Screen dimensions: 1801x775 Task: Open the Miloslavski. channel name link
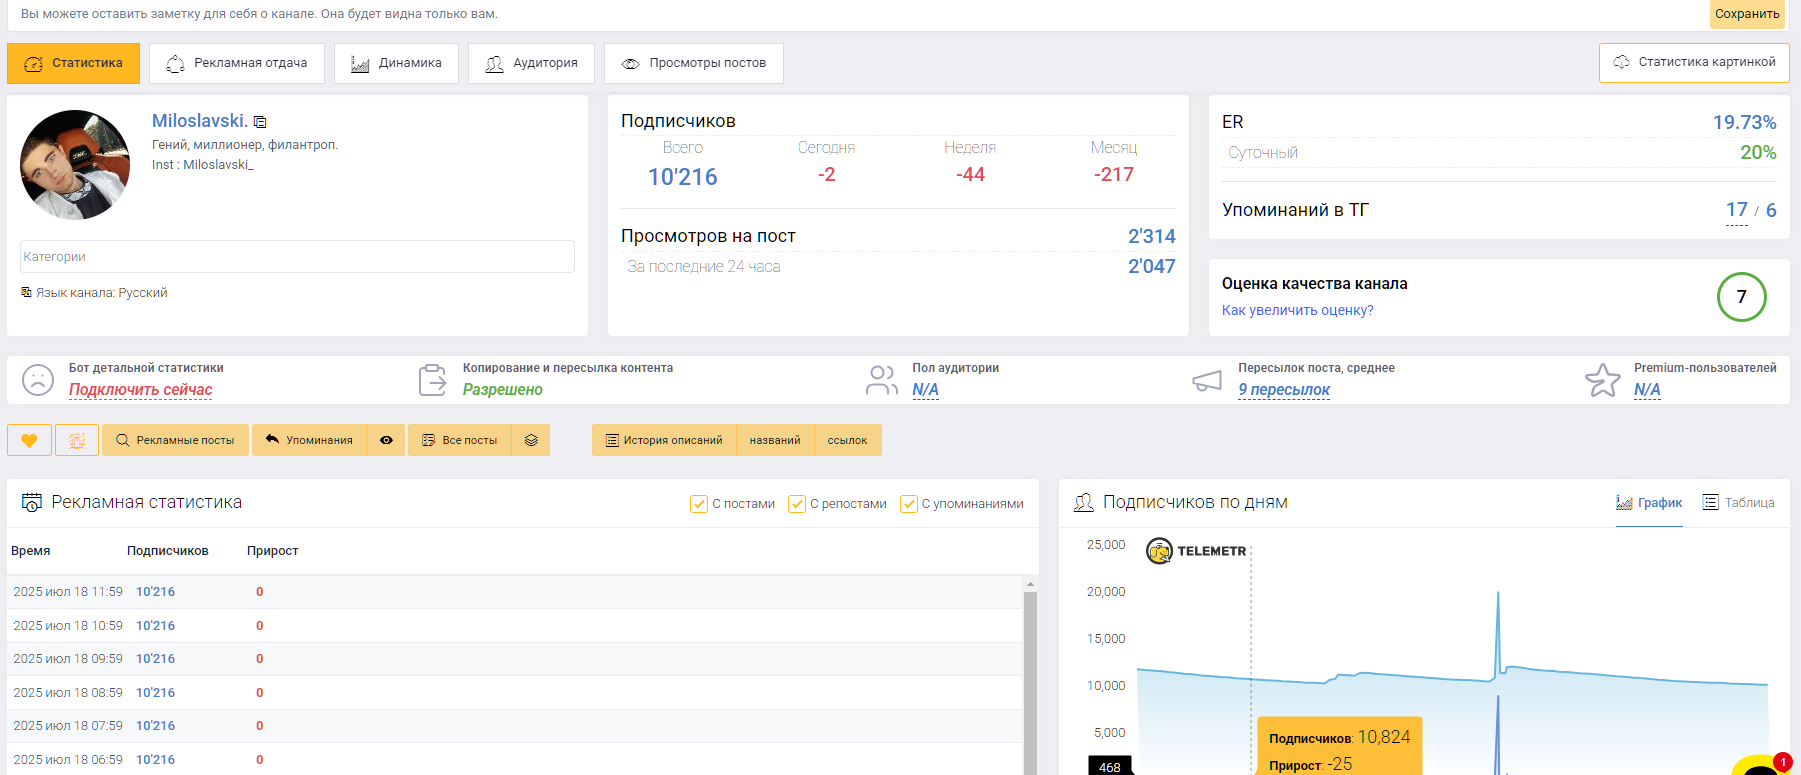[199, 121]
